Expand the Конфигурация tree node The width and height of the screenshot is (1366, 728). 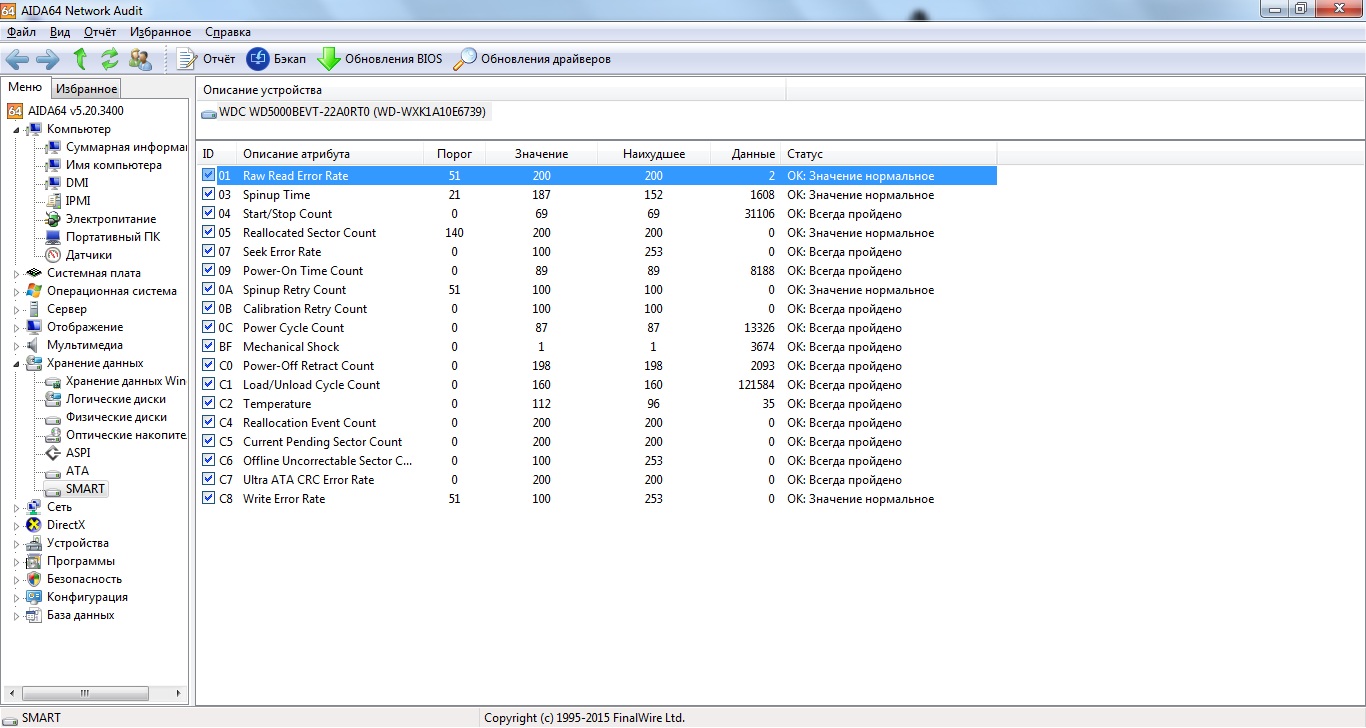[16, 597]
